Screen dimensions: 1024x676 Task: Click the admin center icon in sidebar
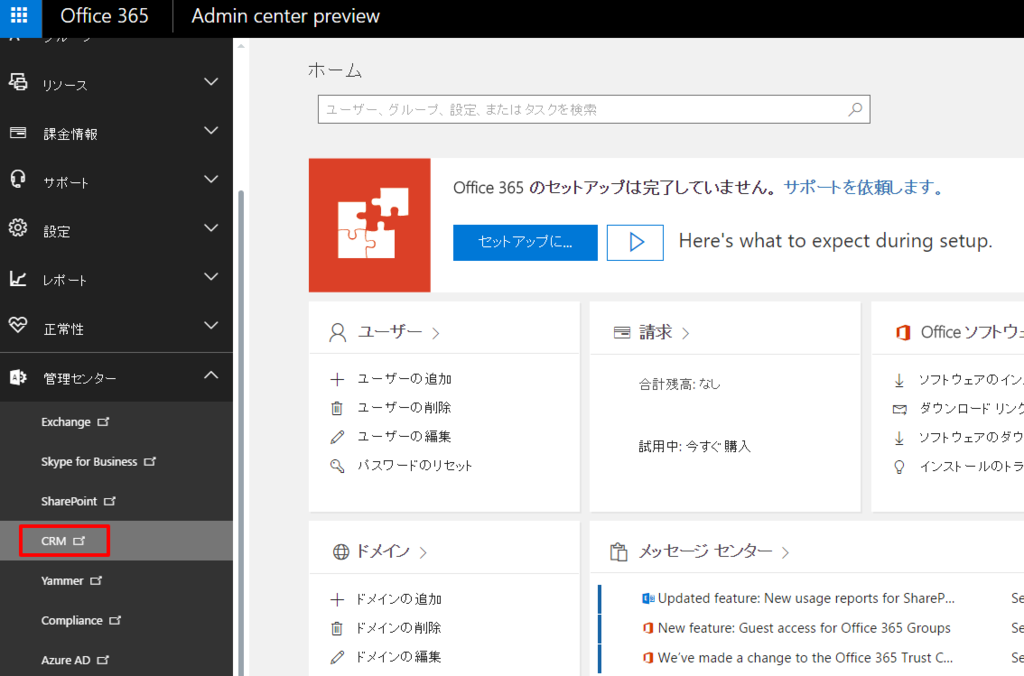tap(18, 378)
